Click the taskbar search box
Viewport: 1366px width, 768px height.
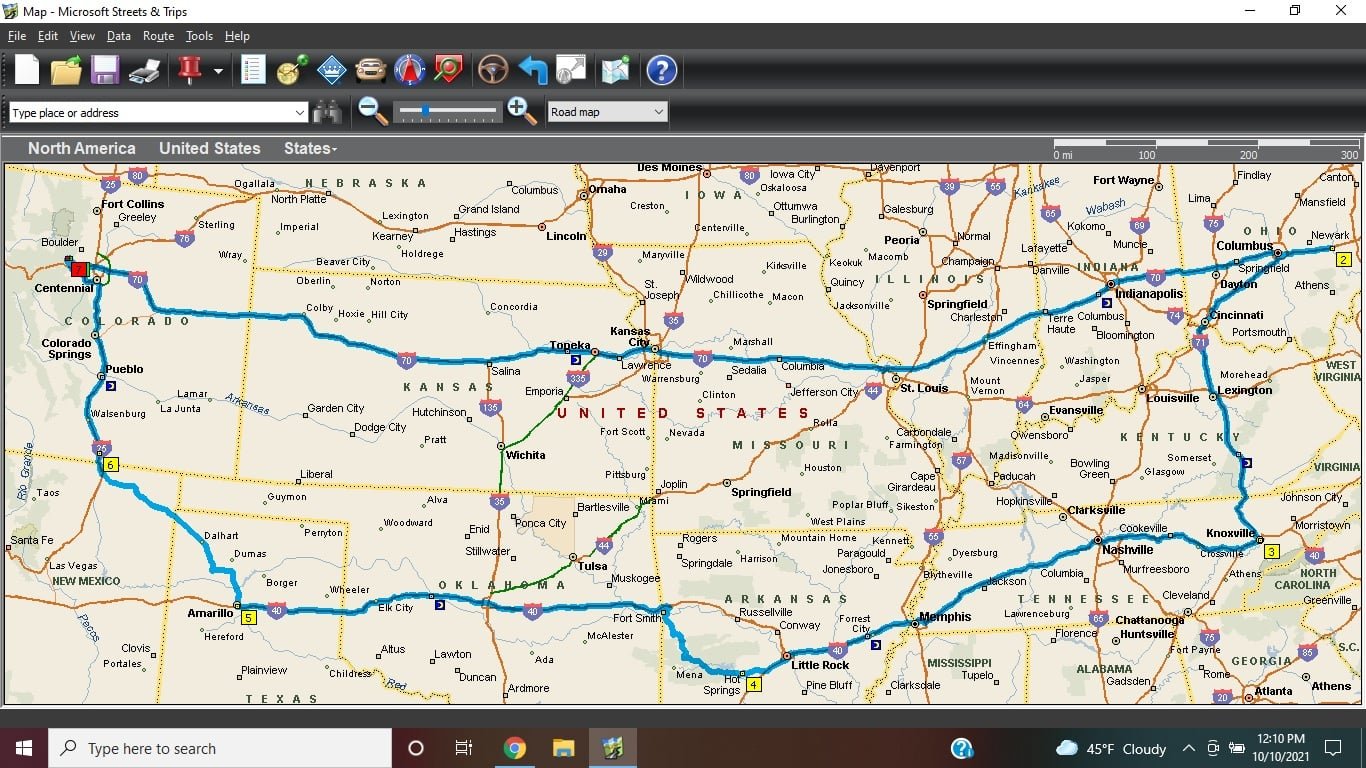220,748
